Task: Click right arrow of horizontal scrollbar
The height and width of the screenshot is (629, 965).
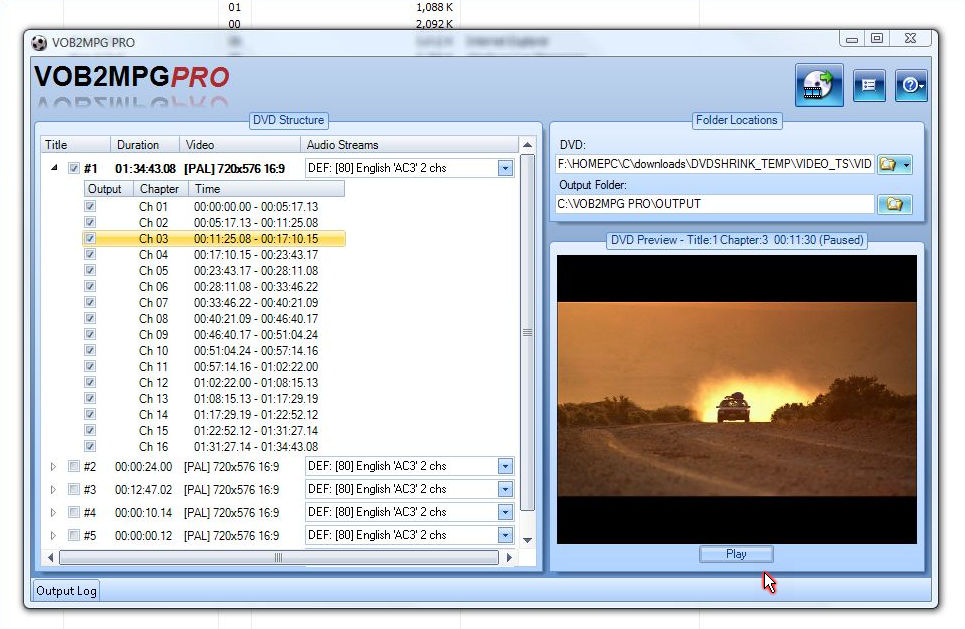Action: click(509, 558)
